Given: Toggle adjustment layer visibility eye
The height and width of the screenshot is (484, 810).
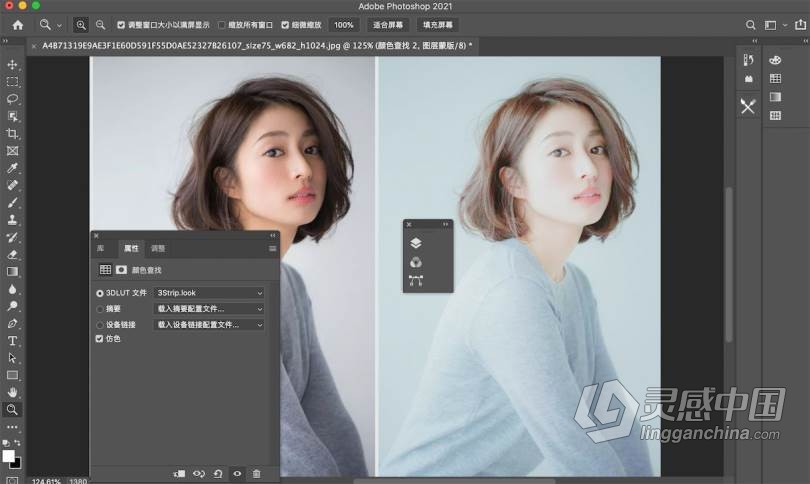Looking at the screenshot, I should click(x=237, y=474).
